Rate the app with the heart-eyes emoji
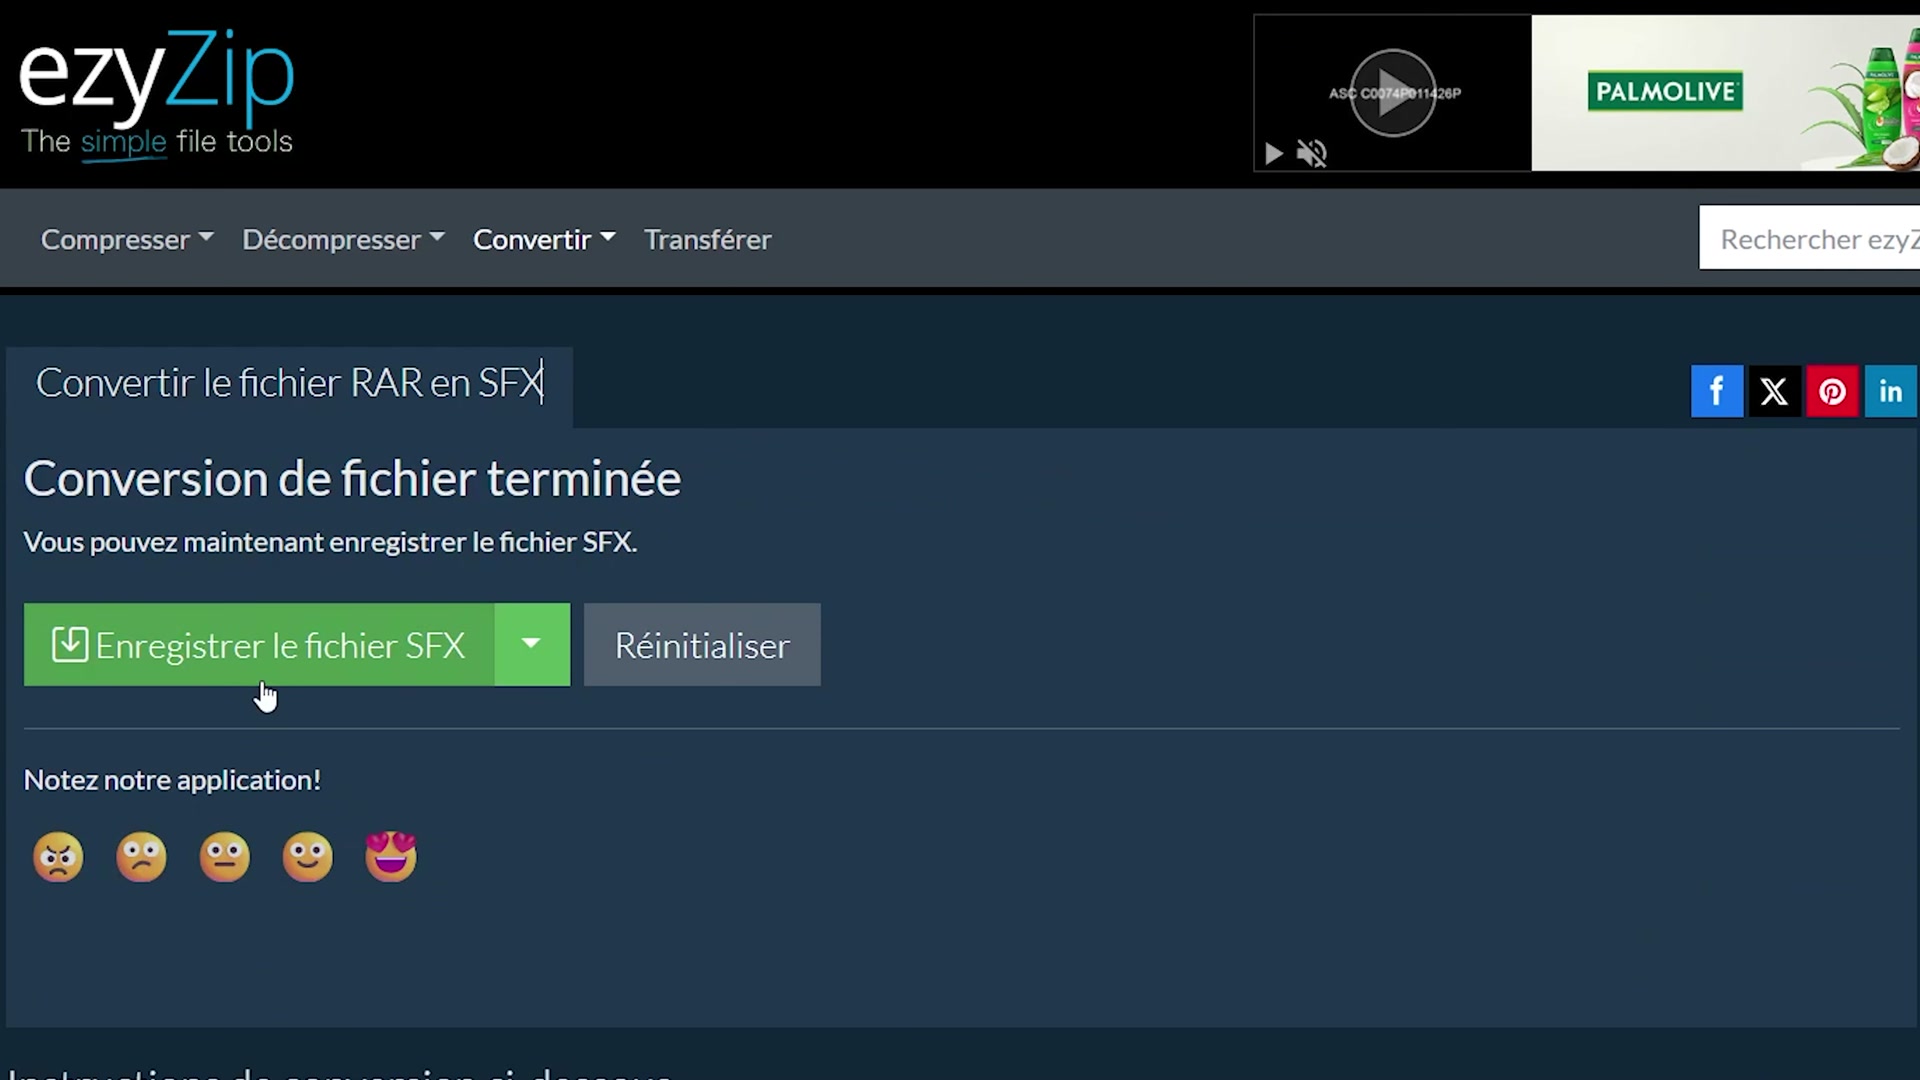Screen dimensions: 1920x1080 (390, 856)
